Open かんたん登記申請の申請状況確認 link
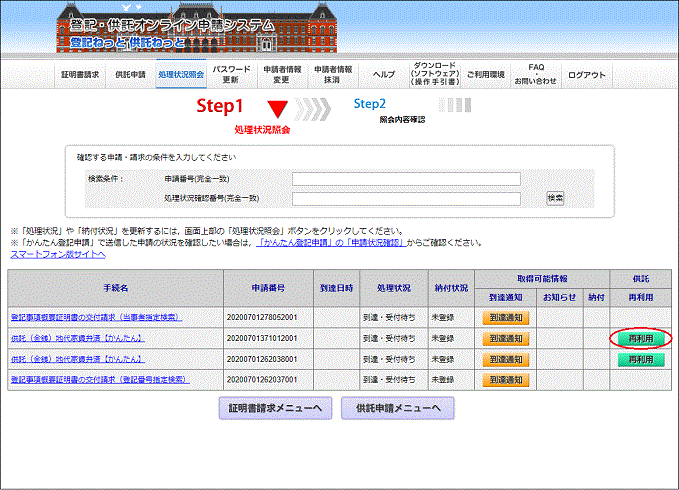This screenshot has width=679, height=490. [331, 243]
